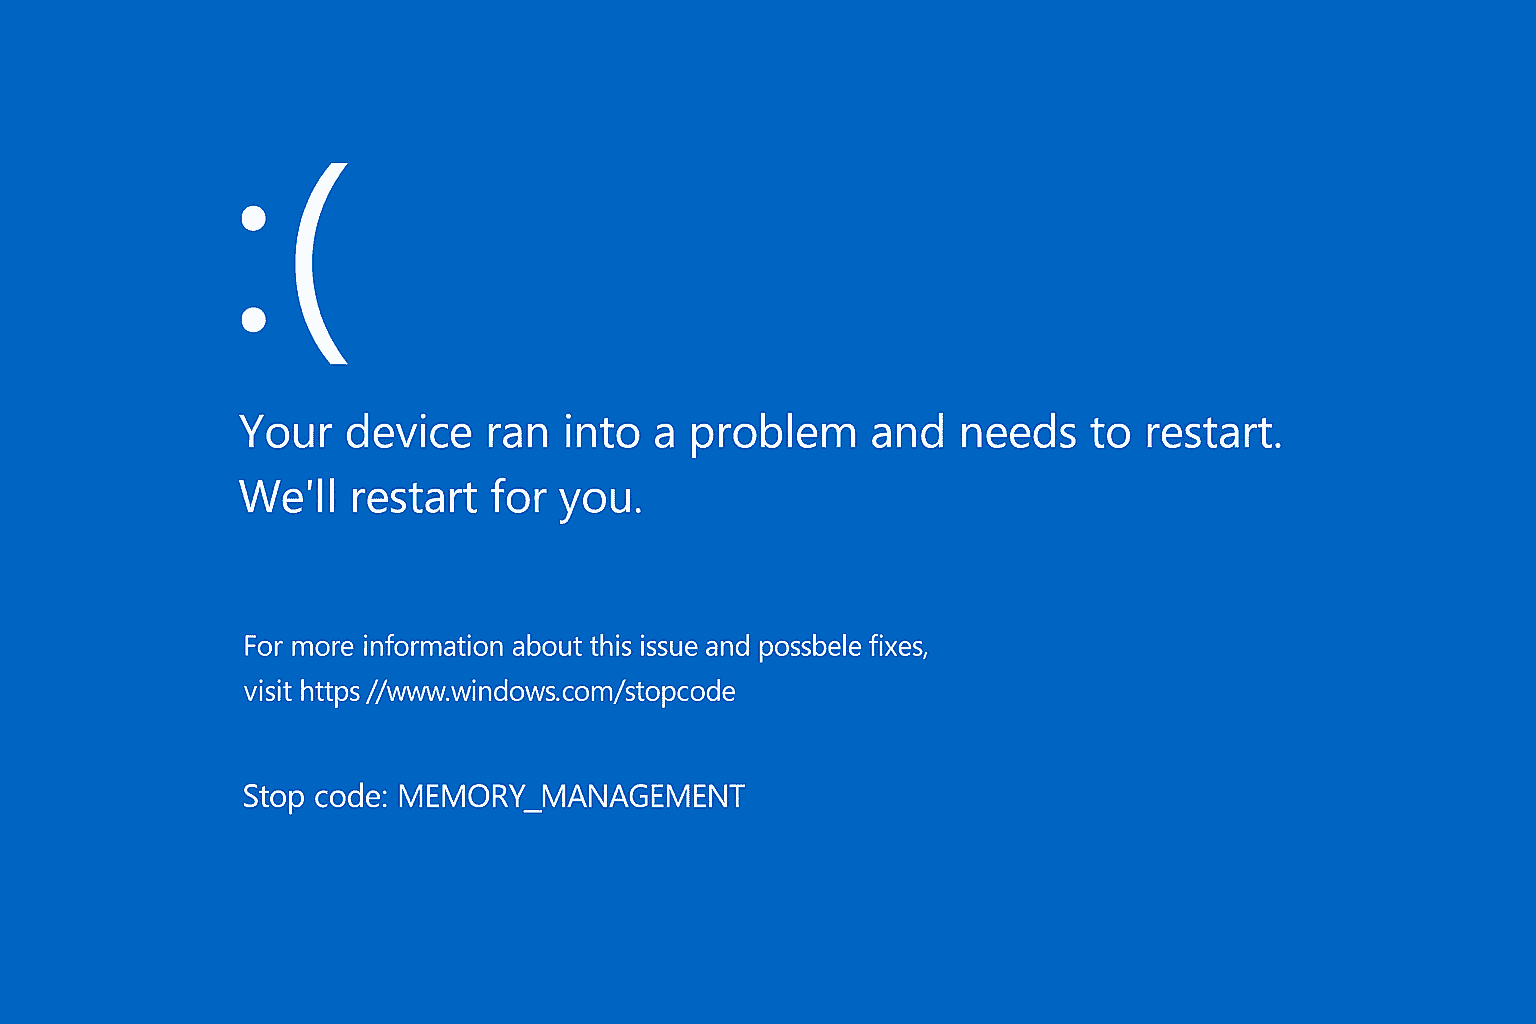The image size is (1536, 1024).
Task: Click the lower dot of the sad face
Action: pos(254,320)
